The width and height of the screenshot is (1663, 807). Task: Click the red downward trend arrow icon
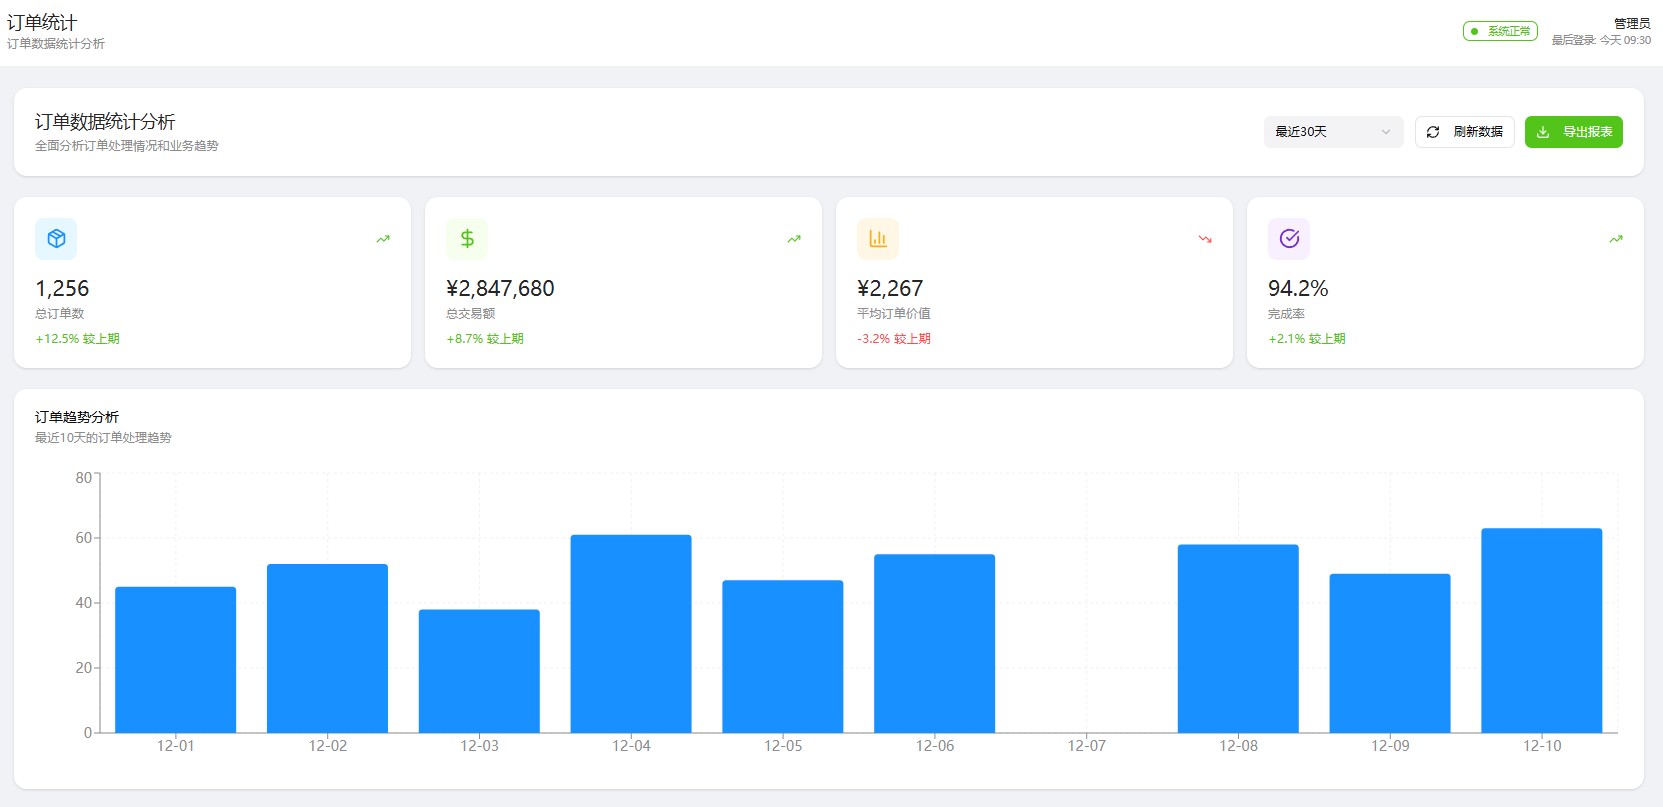[1205, 239]
